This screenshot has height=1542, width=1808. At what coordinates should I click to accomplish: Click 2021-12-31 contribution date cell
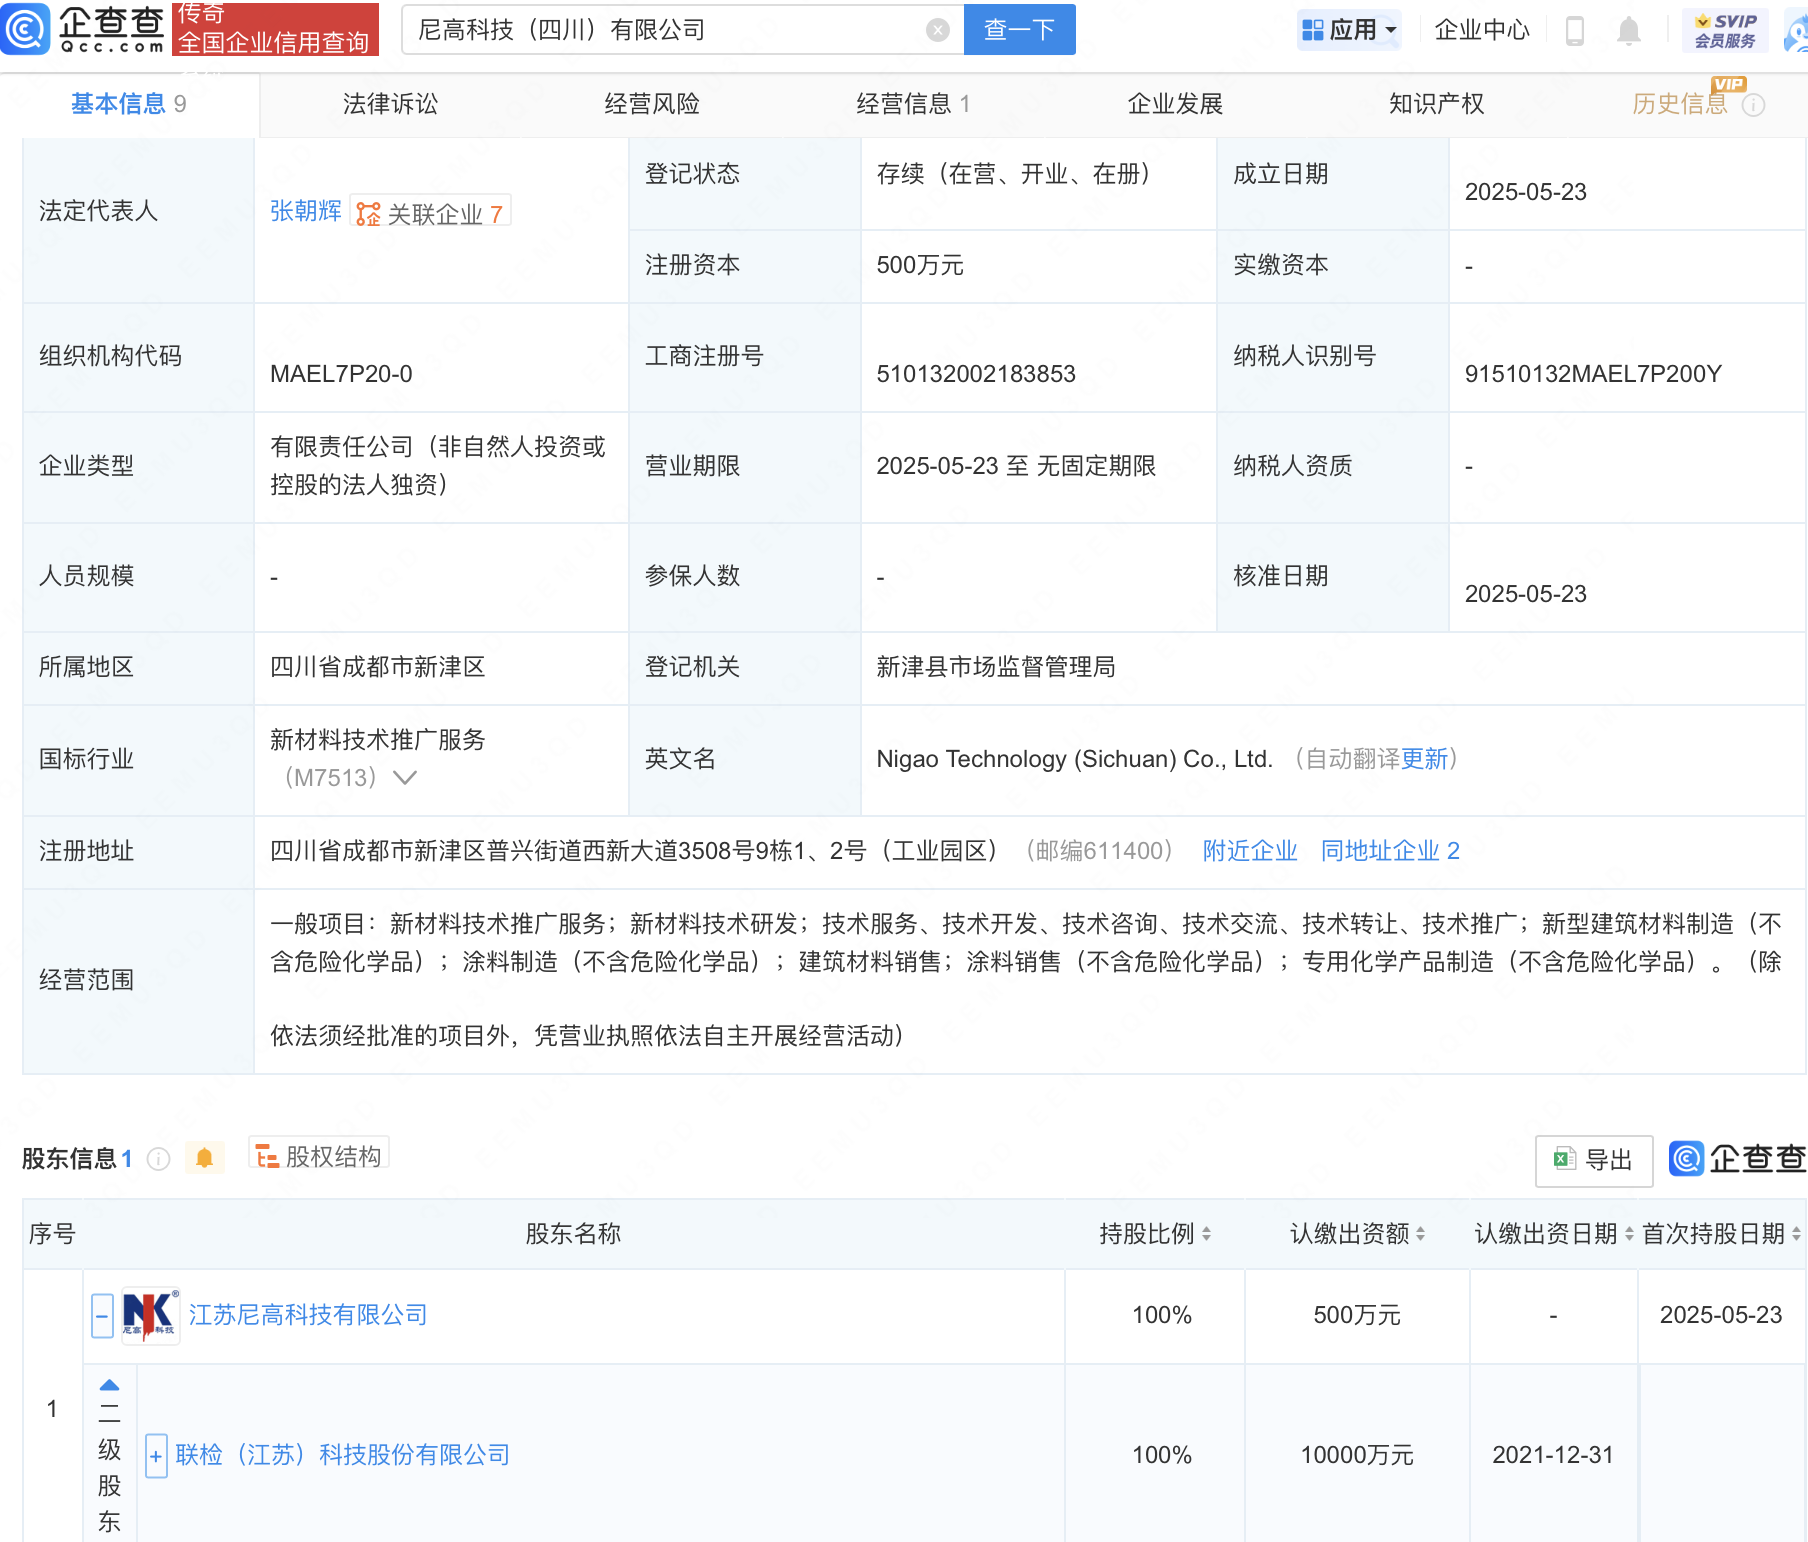point(1553,1455)
